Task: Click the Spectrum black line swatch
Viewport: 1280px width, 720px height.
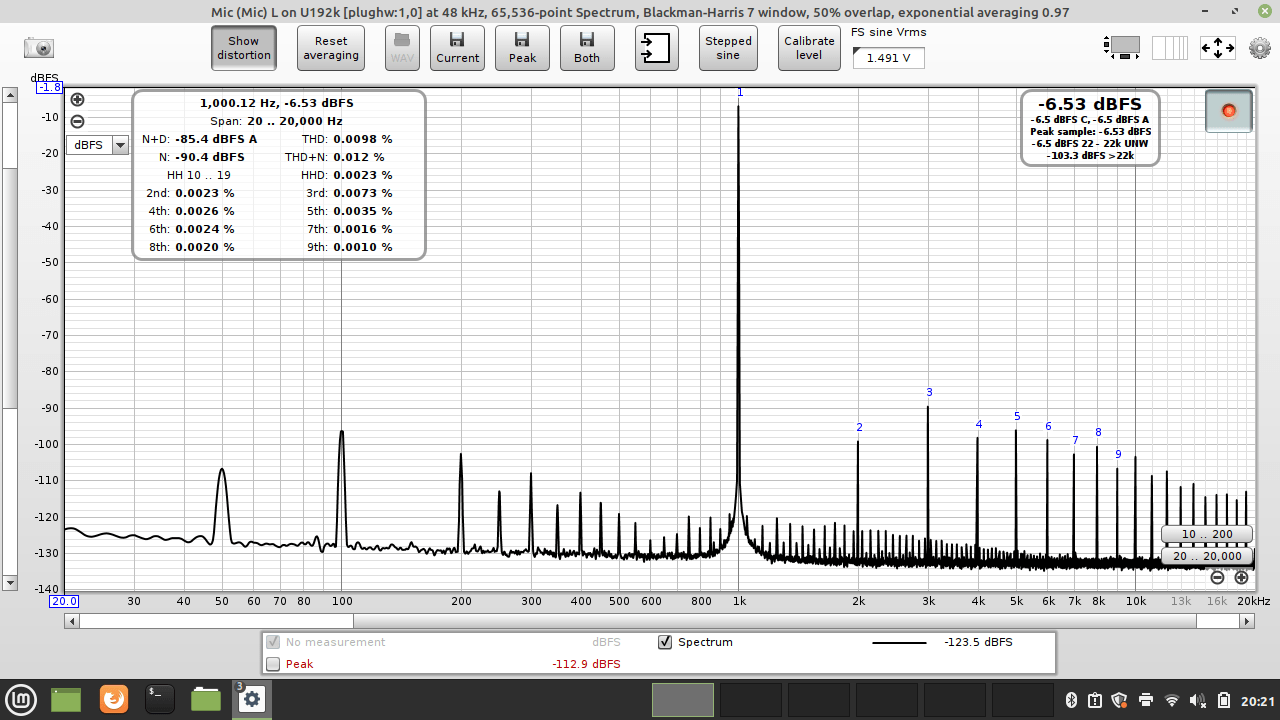Action: (x=899, y=642)
